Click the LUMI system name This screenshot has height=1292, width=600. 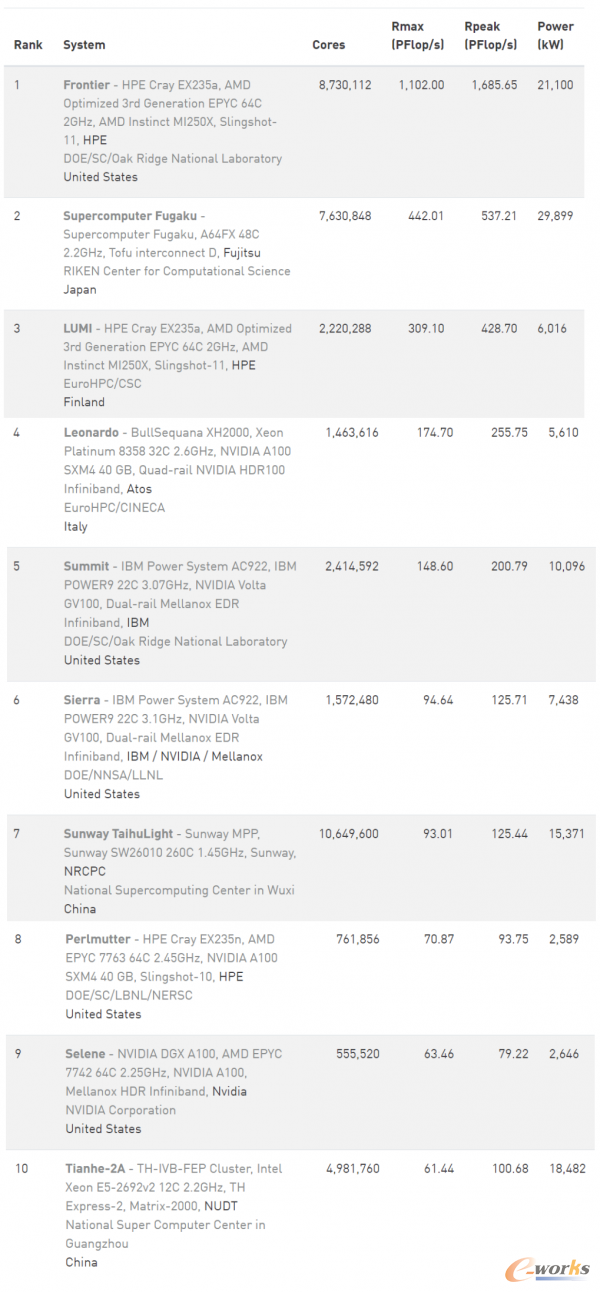79,328
